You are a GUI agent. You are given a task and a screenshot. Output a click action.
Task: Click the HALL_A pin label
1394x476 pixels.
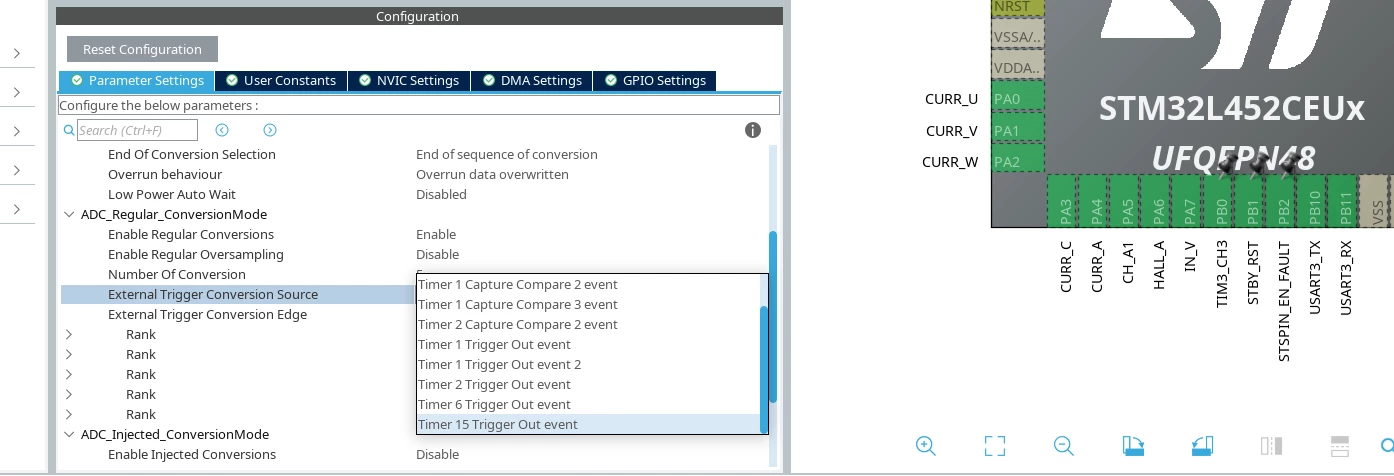click(1159, 265)
